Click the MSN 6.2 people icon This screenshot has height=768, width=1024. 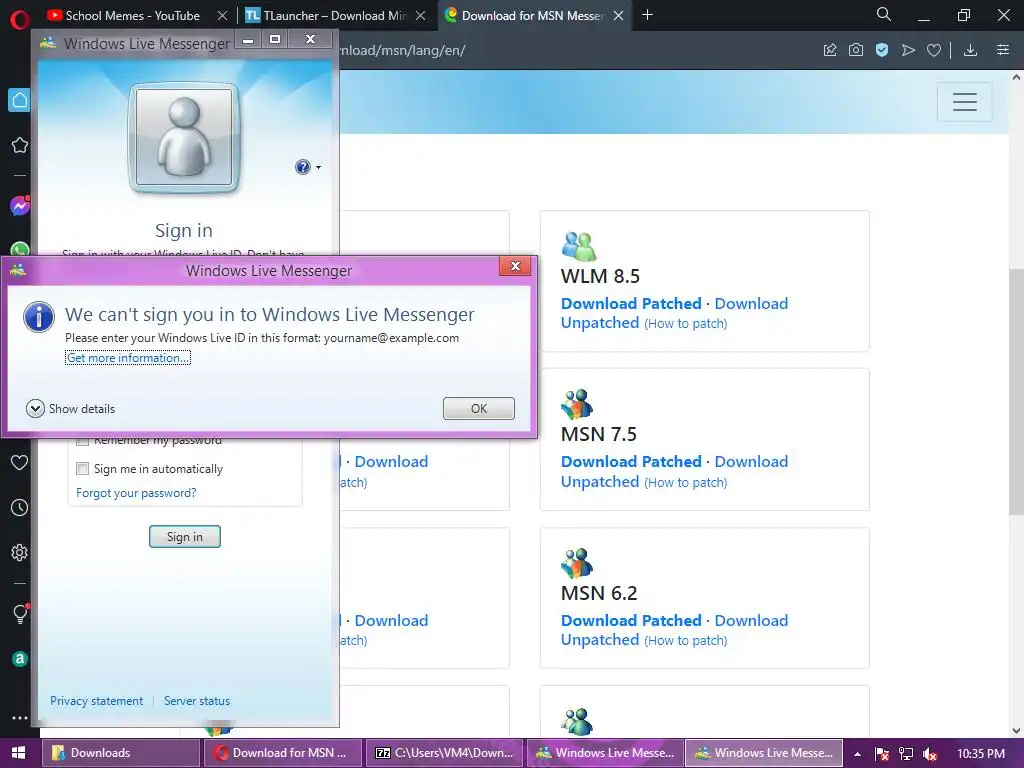coord(577,564)
